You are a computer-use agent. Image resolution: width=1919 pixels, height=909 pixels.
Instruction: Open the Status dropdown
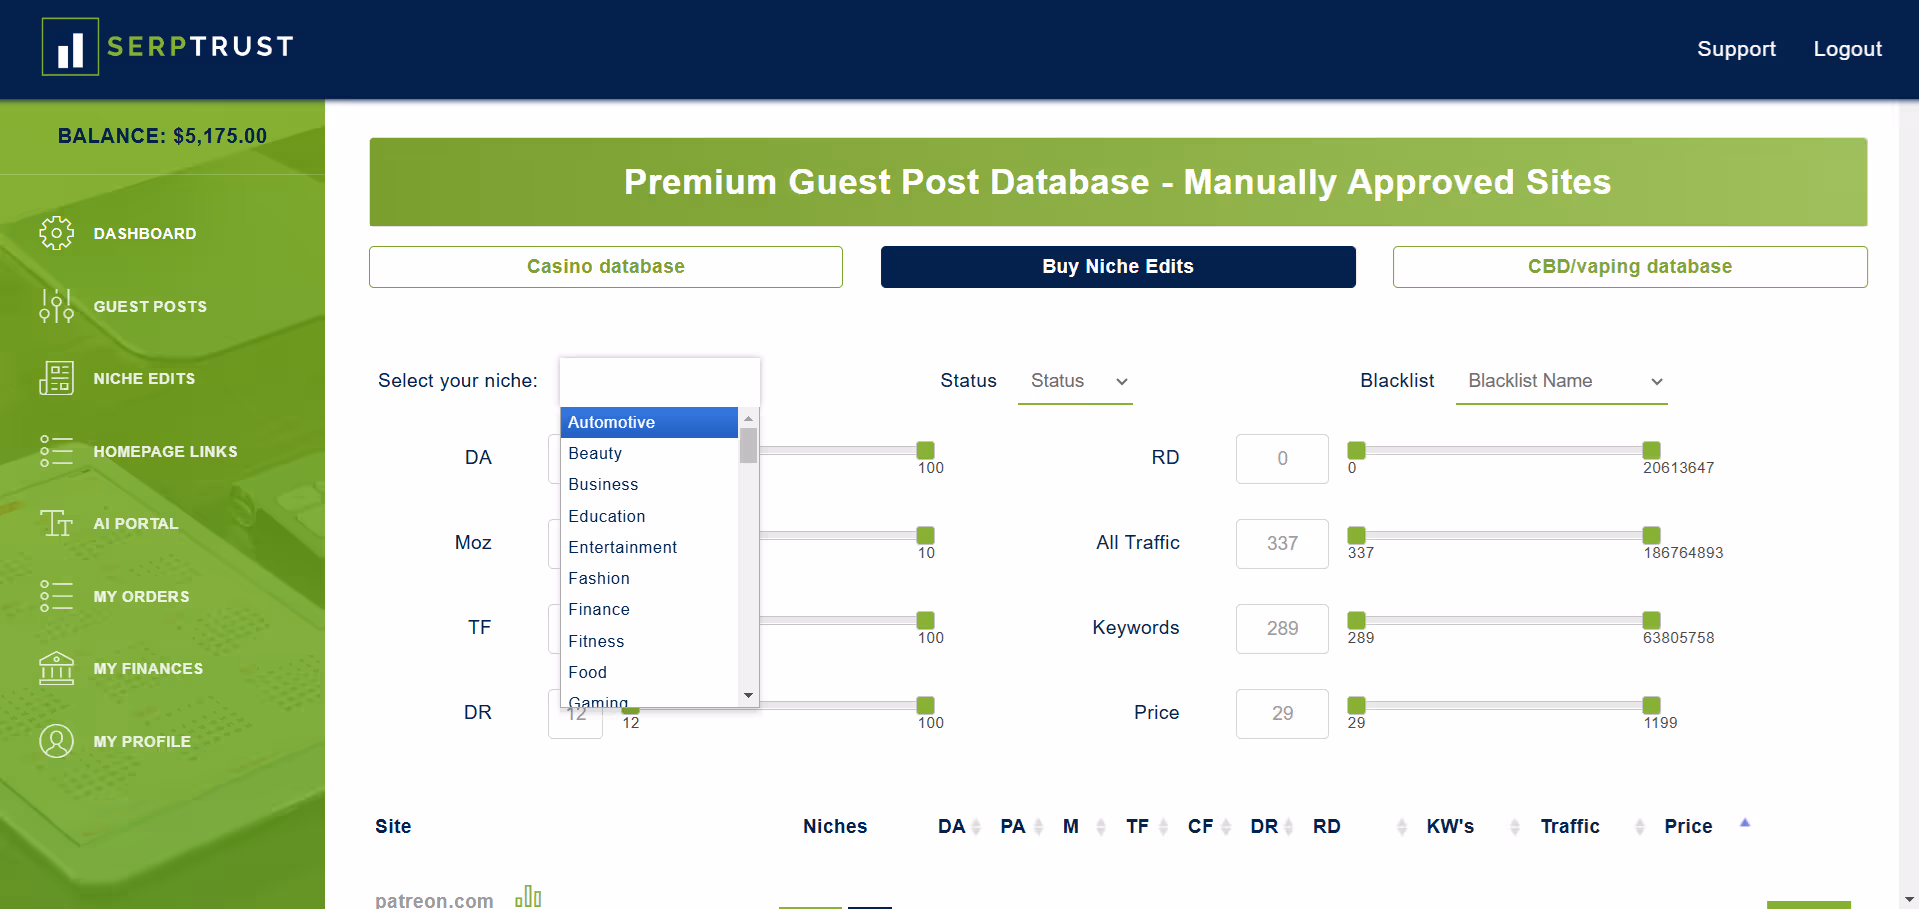click(x=1075, y=381)
